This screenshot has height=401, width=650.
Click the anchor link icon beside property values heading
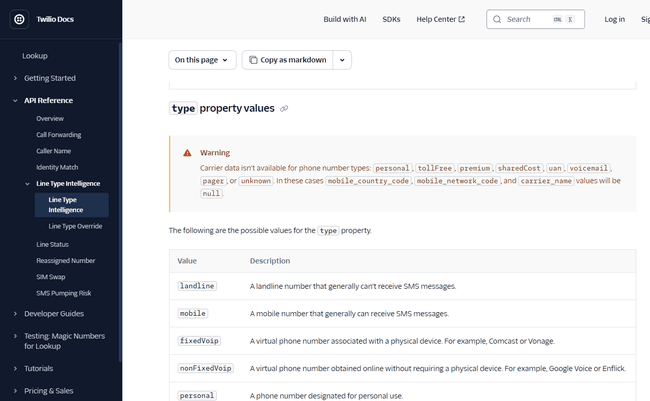pyautogui.click(x=284, y=109)
